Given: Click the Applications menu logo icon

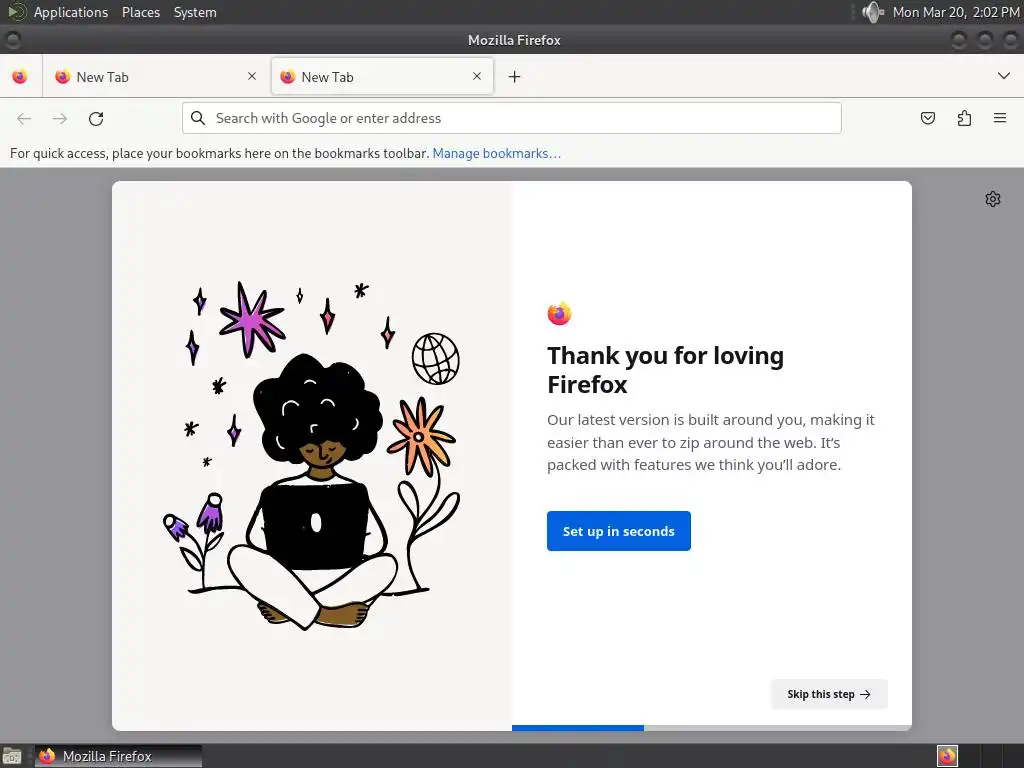Looking at the screenshot, I should pos(16,12).
